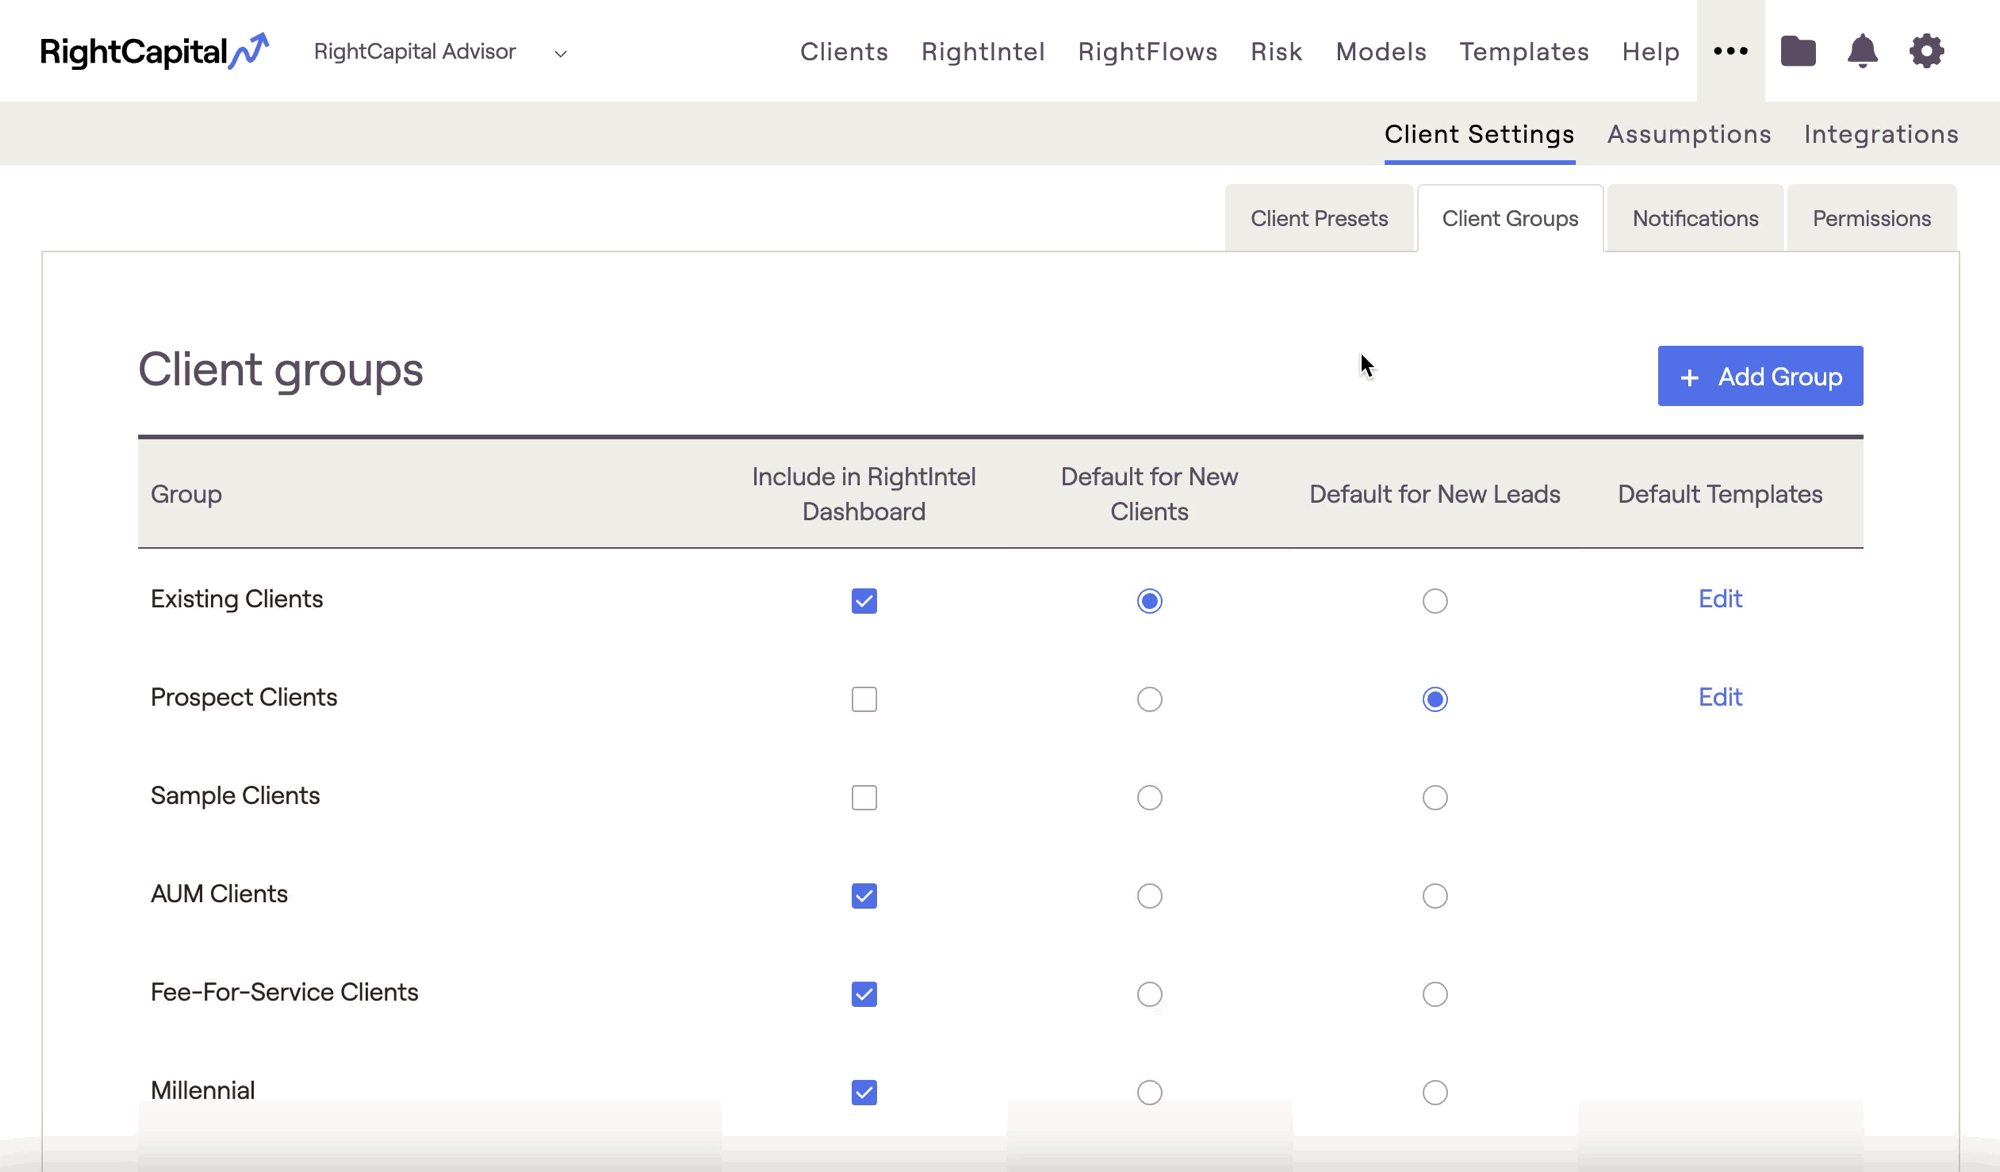The image size is (2000, 1172).
Task: Set Fee-For-Service Clients as default for new leads
Action: (1435, 994)
